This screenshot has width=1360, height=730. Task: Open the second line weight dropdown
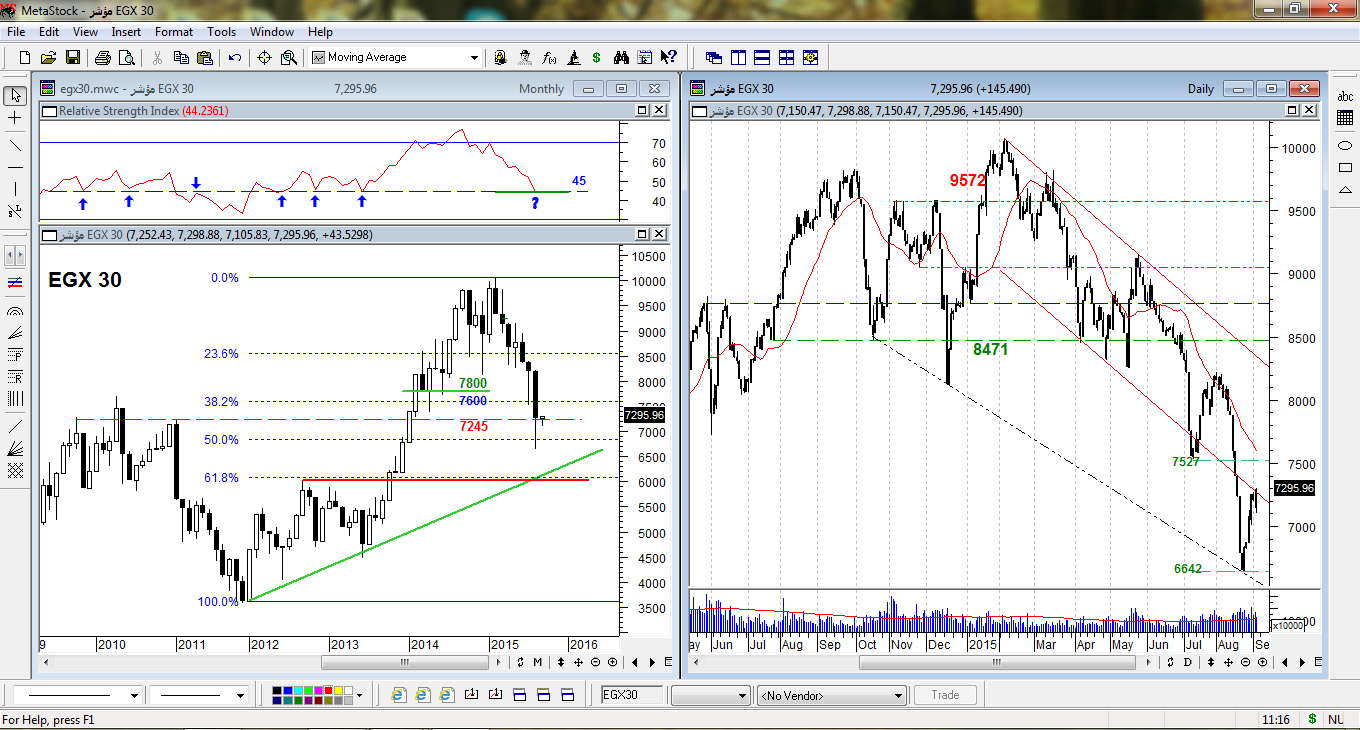(242, 695)
